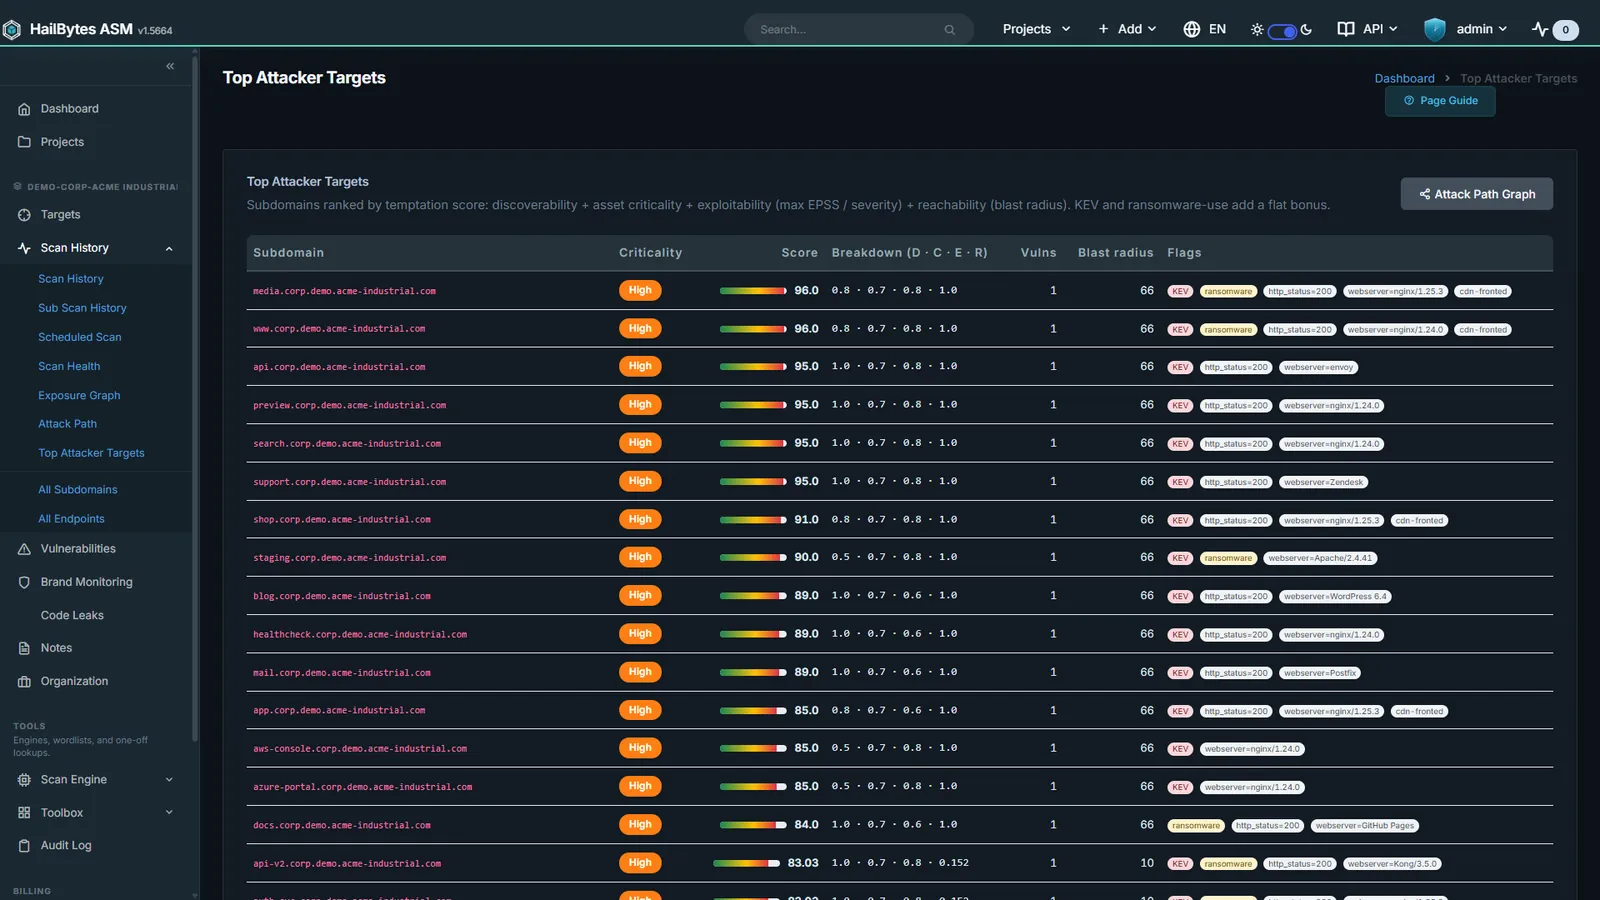This screenshot has height=900, width=1600.
Task: Select Top Attacker Targets sidebar item
Action: pos(91,453)
